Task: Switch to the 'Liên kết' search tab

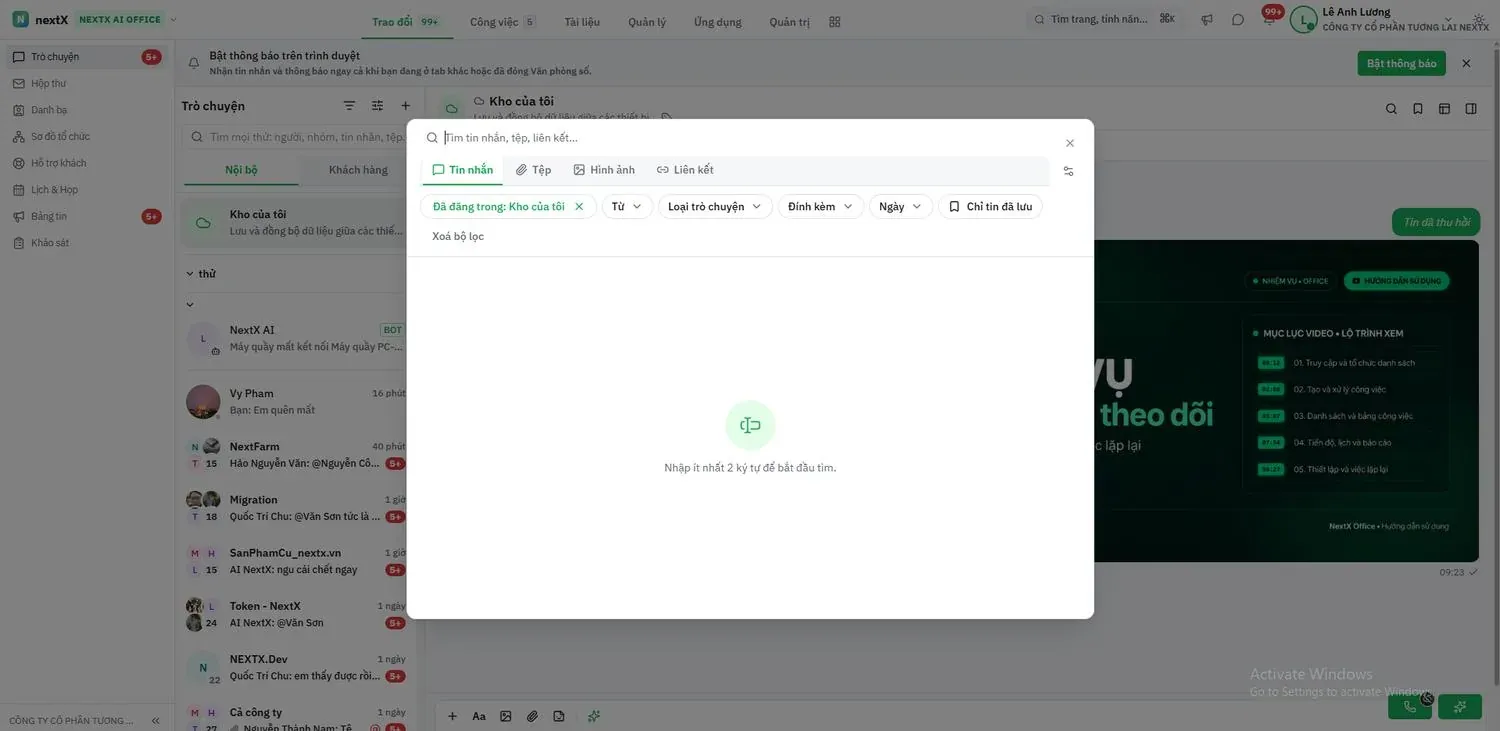Action: coord(685,170)
